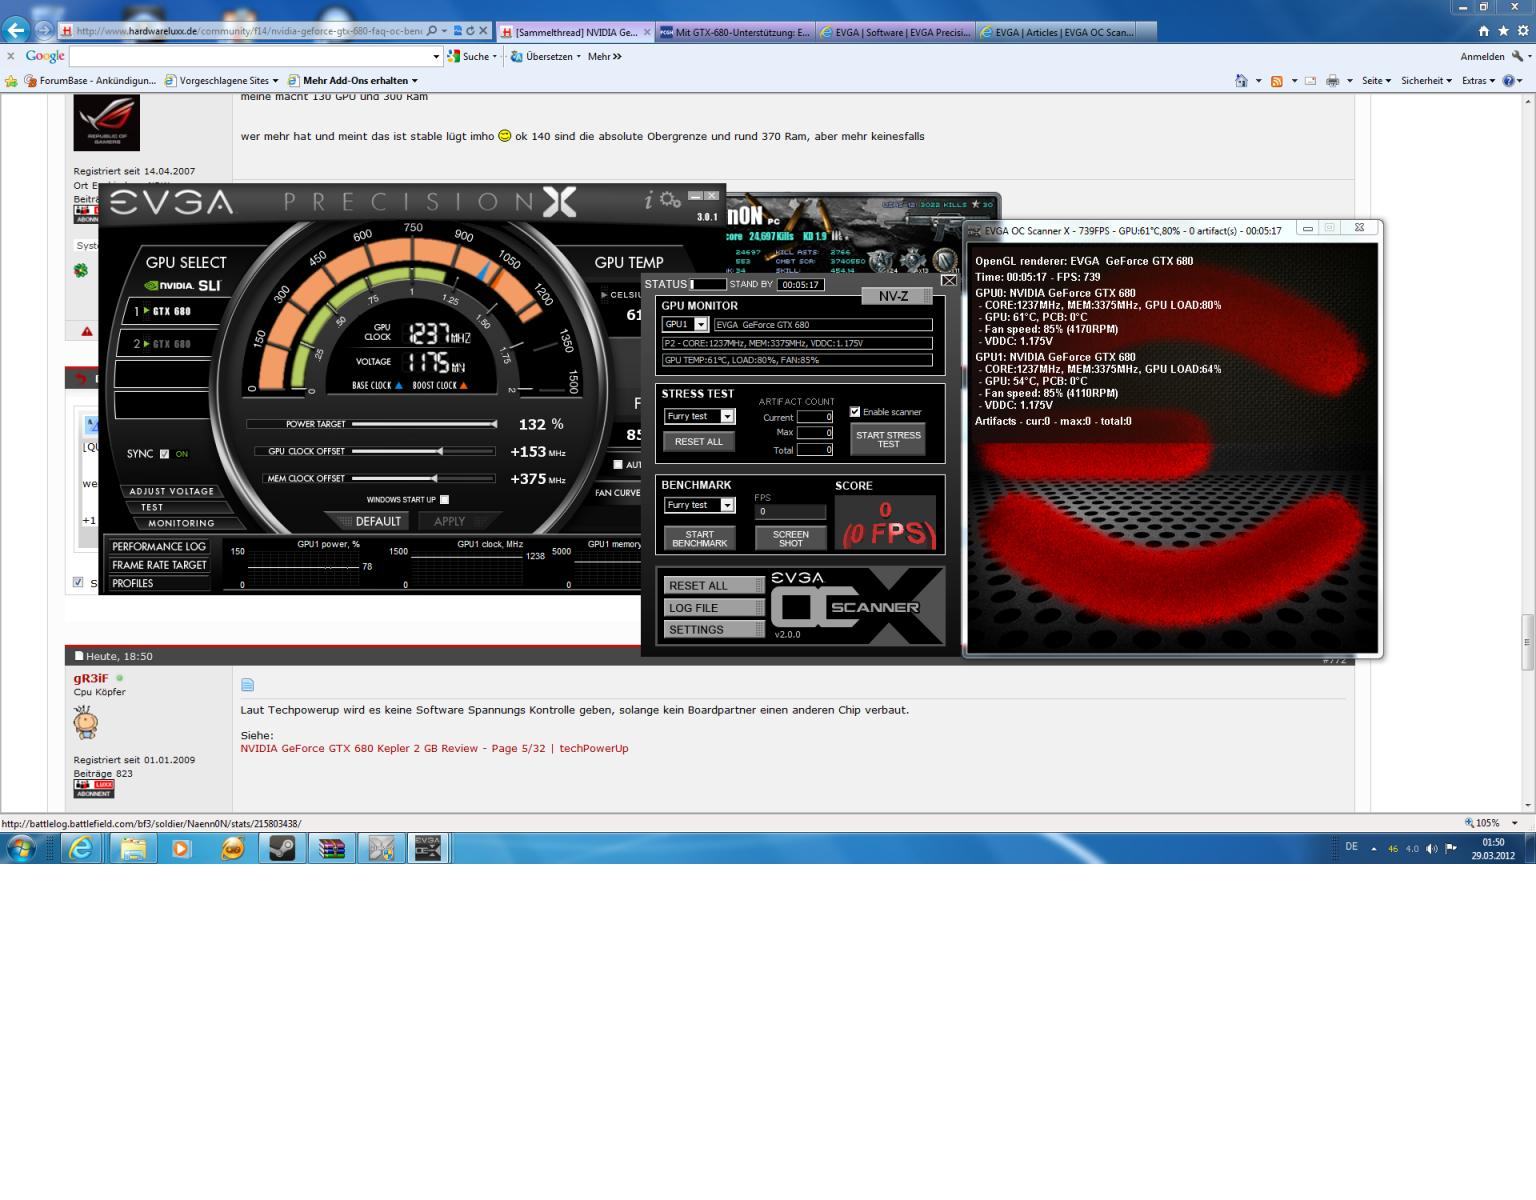
Task: Open Internet Explorer from the taskbar
Action: tap(81, 848)
